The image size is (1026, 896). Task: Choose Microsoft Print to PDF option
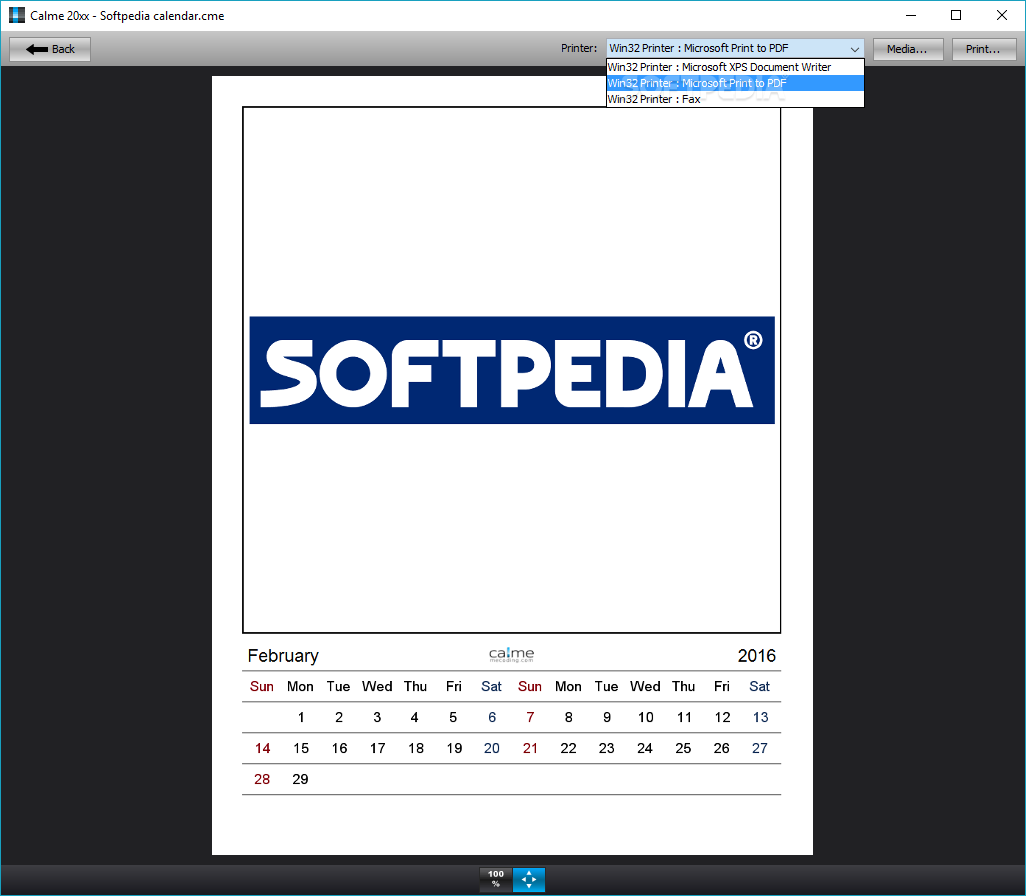[735, 83]
